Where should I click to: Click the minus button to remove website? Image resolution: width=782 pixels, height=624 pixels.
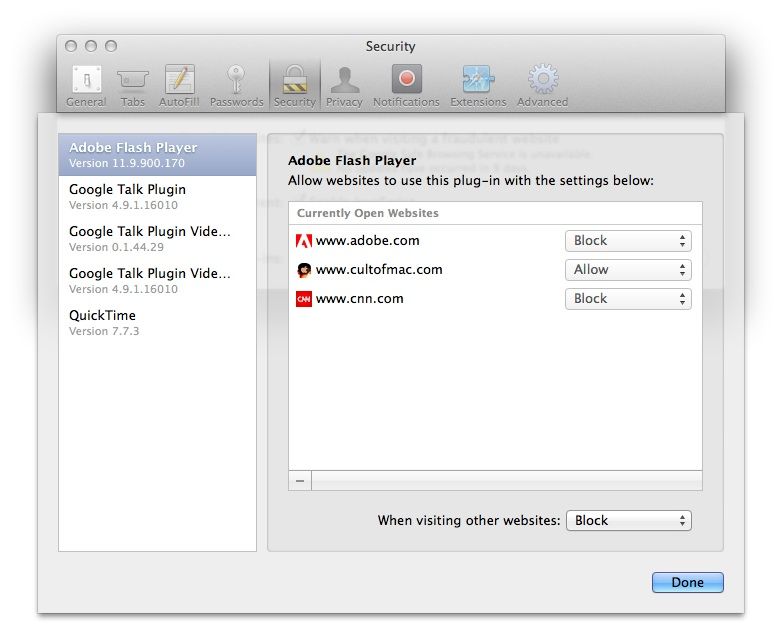(300, 481)
